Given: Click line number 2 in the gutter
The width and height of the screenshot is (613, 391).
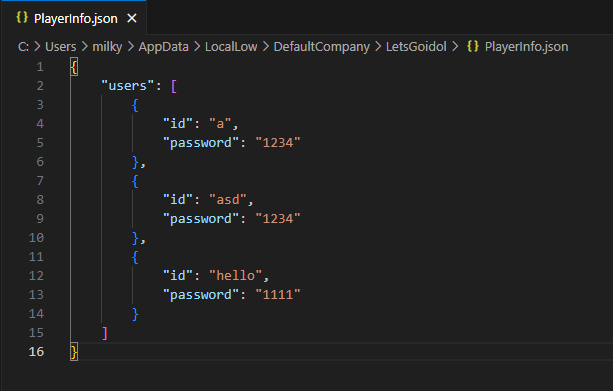Looking at the screenshot, I should (x=40, y=86).
